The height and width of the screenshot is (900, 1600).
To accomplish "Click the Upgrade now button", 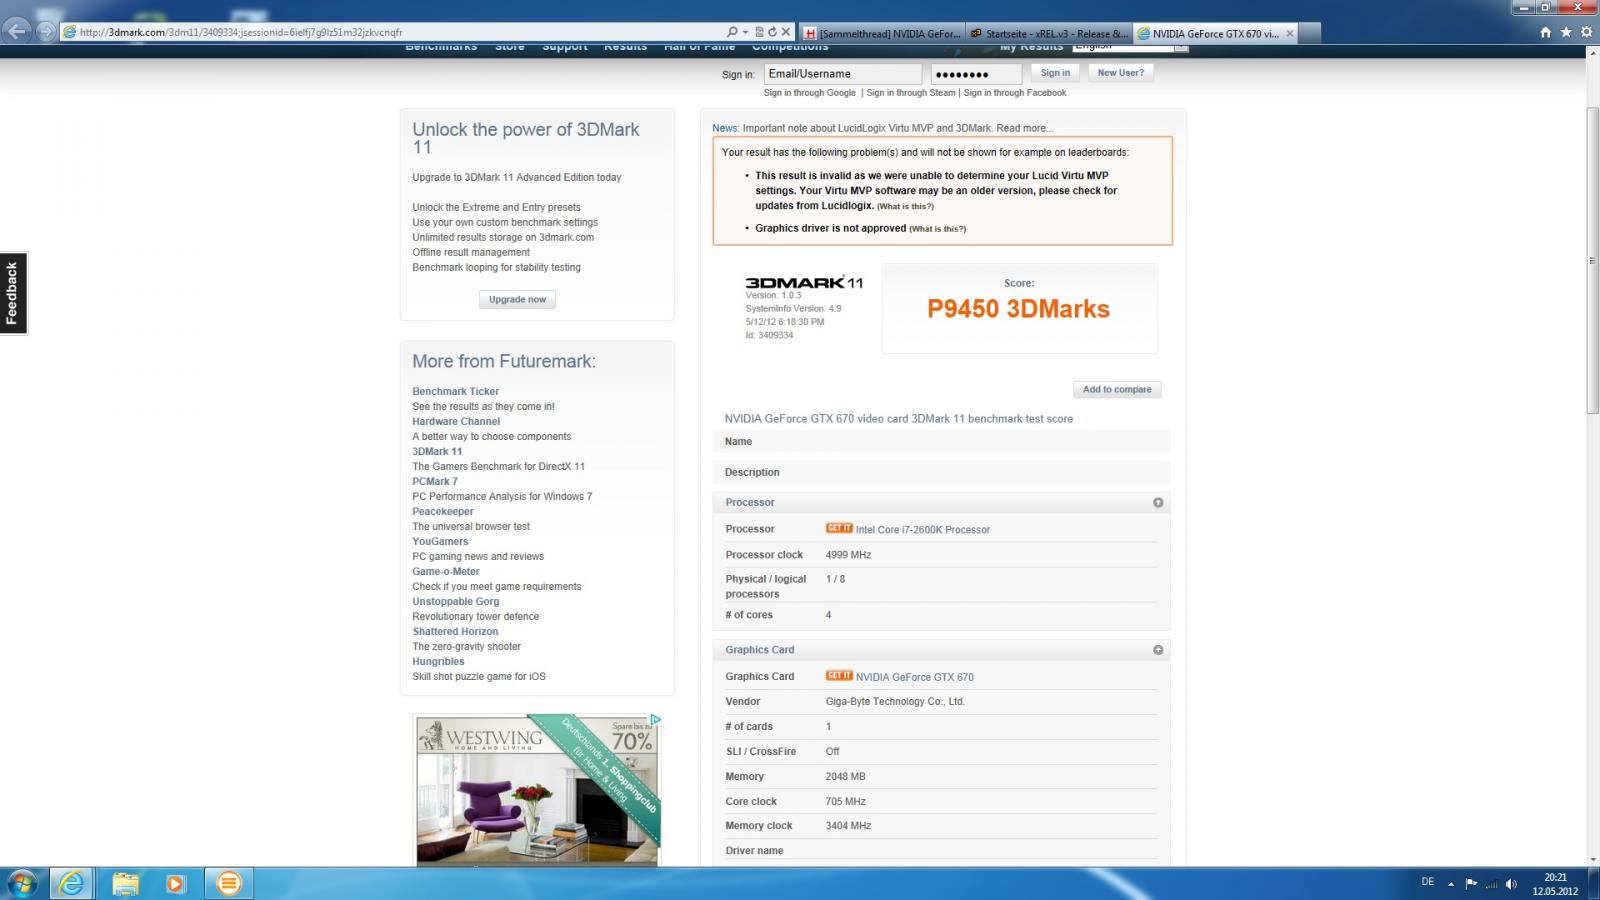I will point(517,299).
